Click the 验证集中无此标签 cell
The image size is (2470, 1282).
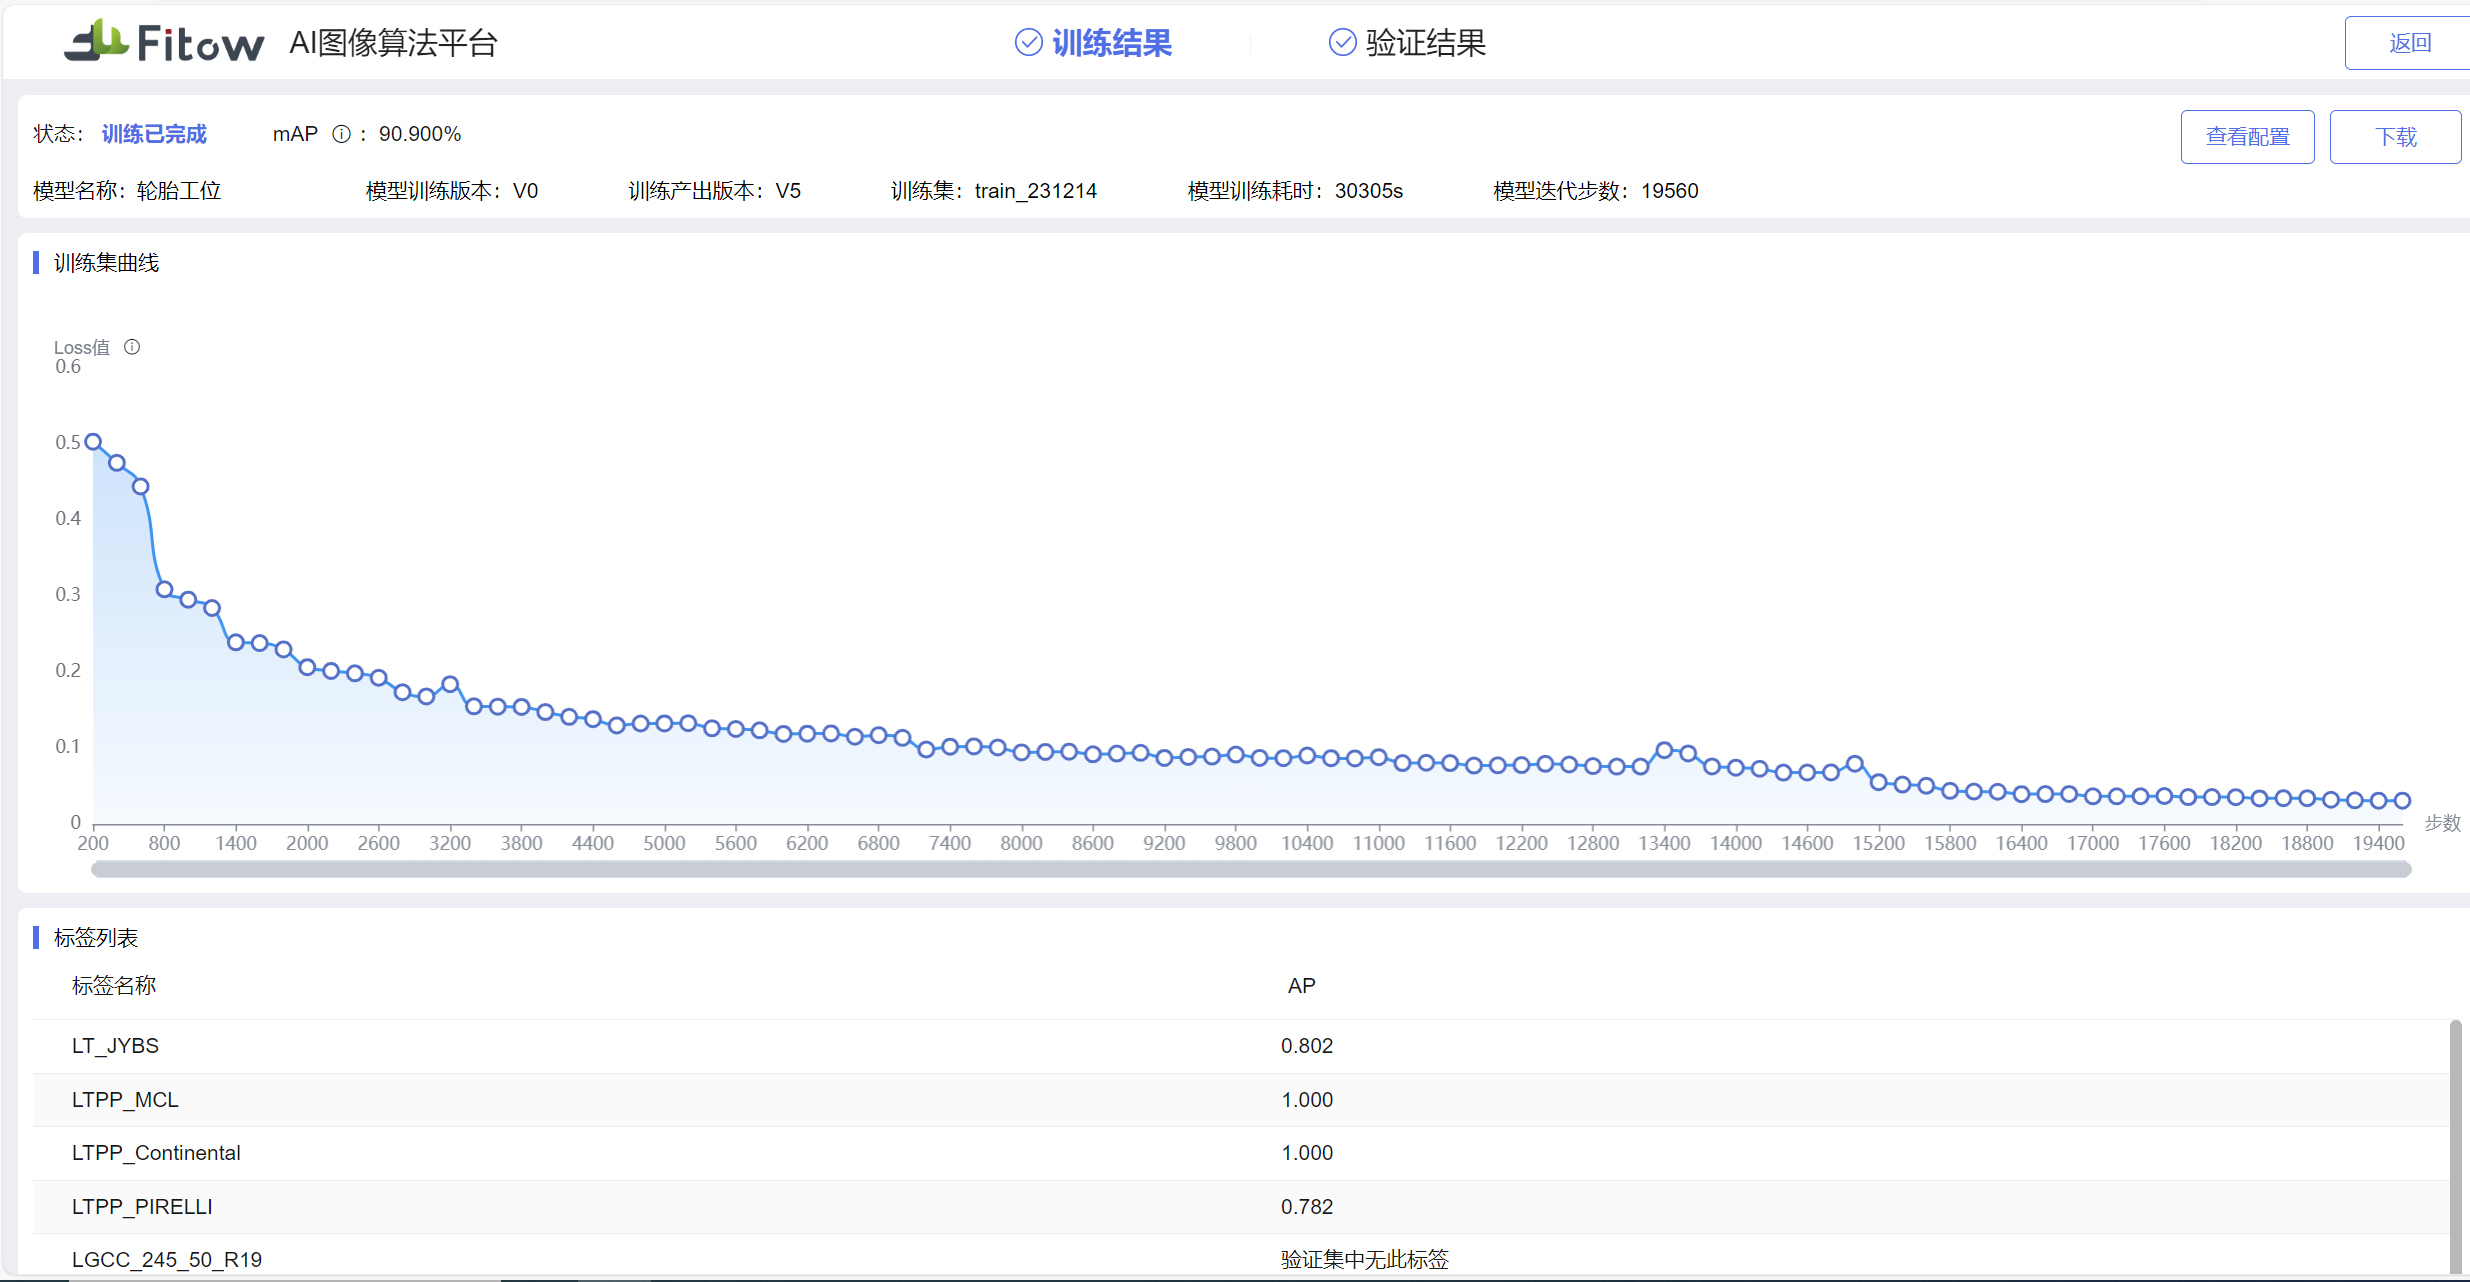click(1365, 1260)
